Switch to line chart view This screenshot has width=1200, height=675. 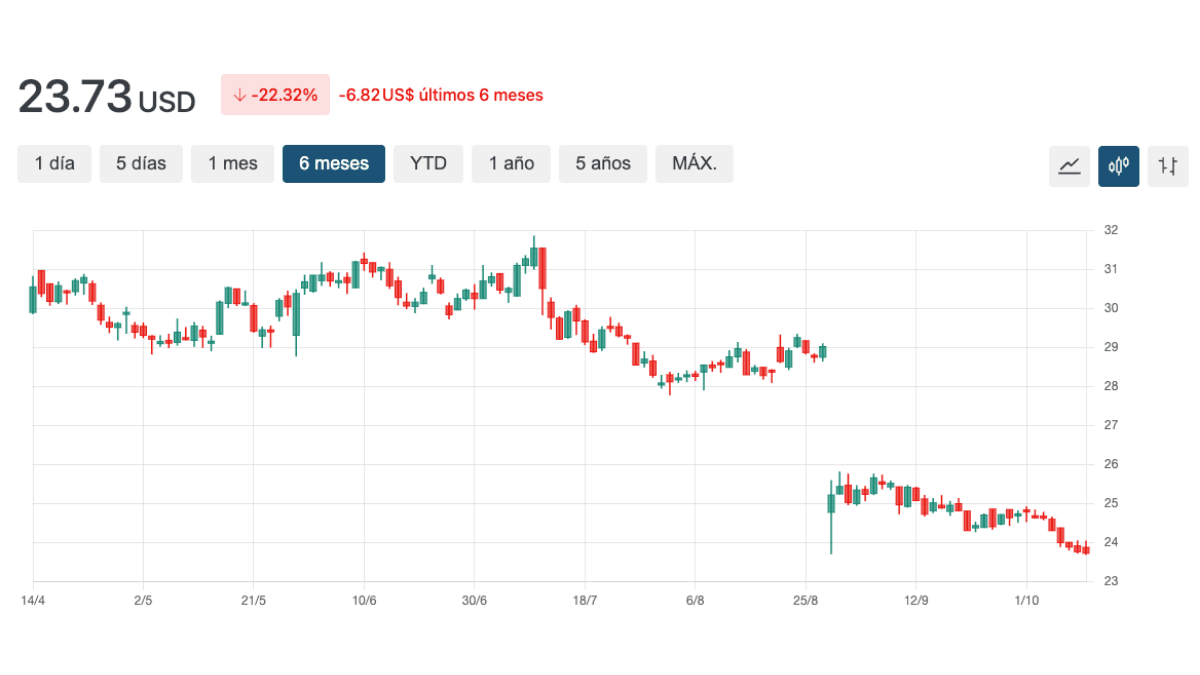[x=1069, y=166]
